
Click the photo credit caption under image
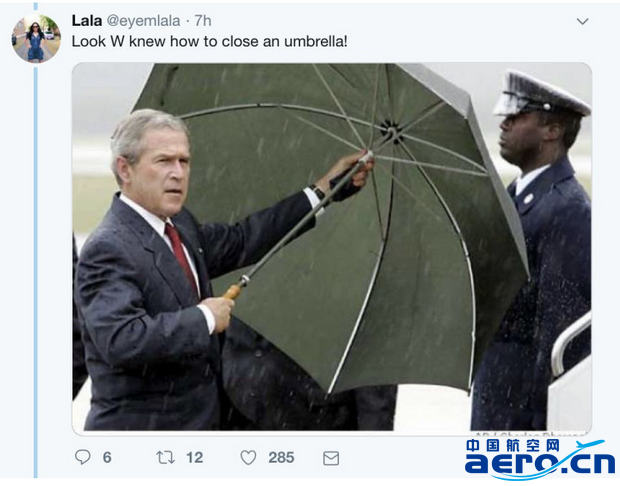point(530,433)
